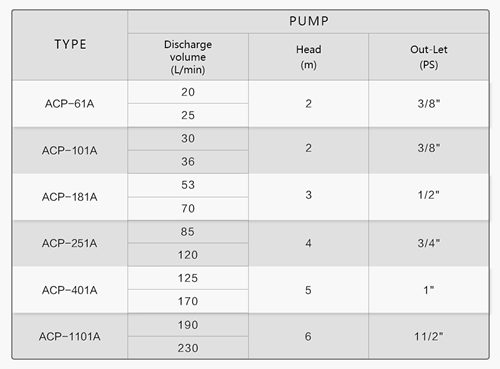This screenshot has height=369, width=500.
Task: Click the 1/2" outlet cell for ACP-181A
Action: click(x=429, y=197)
